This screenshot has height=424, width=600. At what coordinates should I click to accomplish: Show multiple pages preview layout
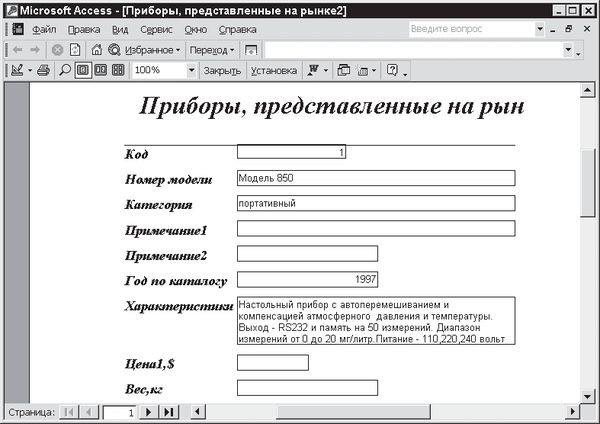118,70
